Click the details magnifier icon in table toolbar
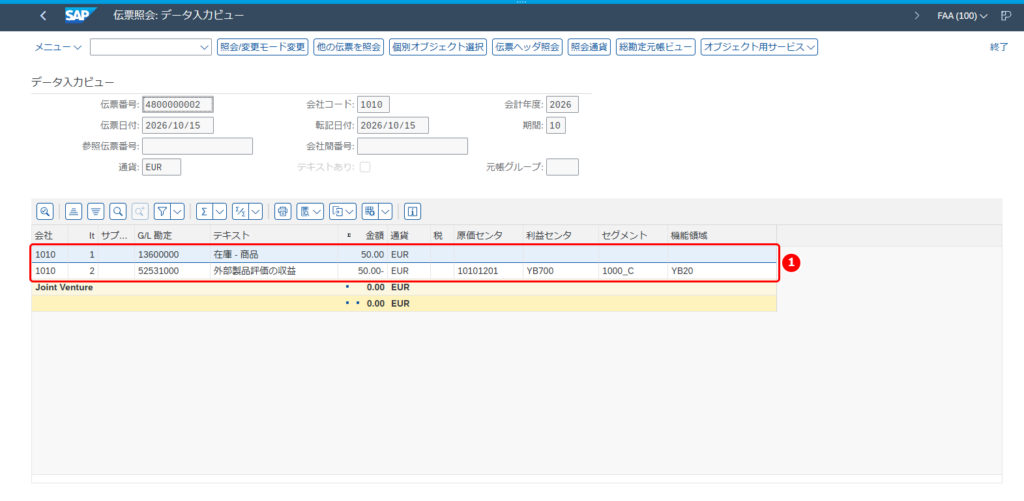The image size is (1024, 501). tap(44, 211)
